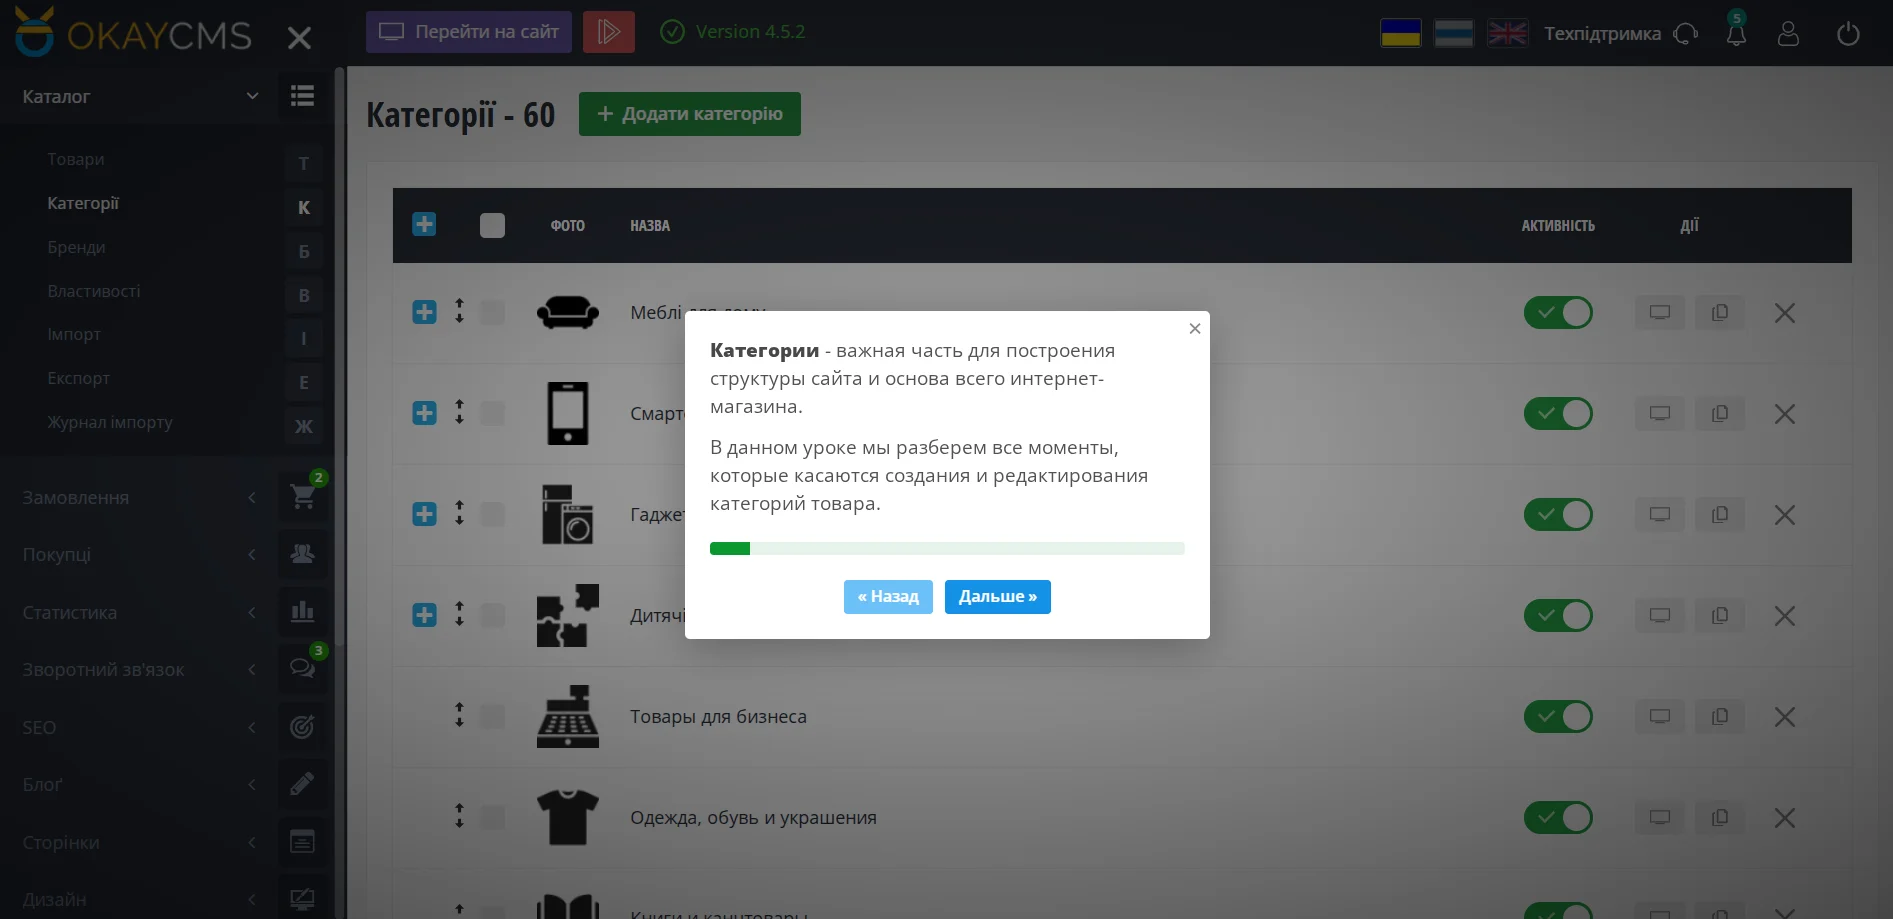
Task: Switch language via Ukrainian flag
Action: [x=1400, y=33]
